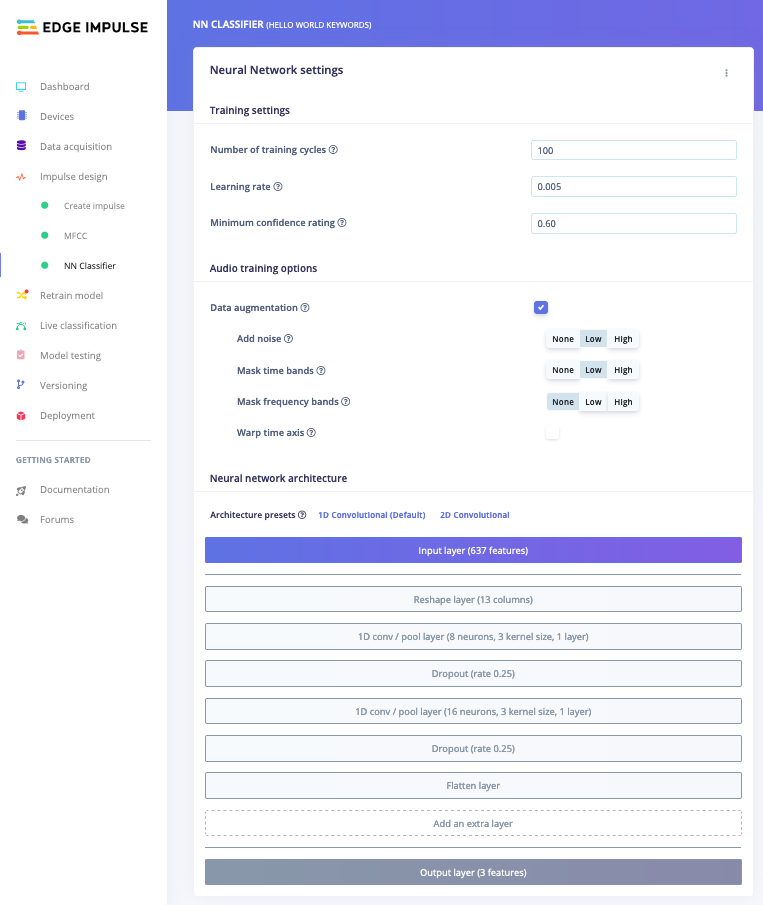Viewport: 763px width, 905px height.
Task: Open the Deployment box icon
Action: point(21,416)
